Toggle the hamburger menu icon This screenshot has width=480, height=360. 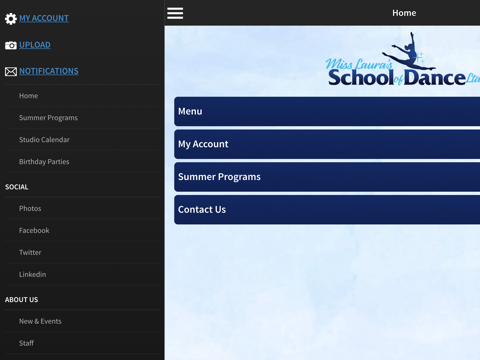[x=175, y=13]
